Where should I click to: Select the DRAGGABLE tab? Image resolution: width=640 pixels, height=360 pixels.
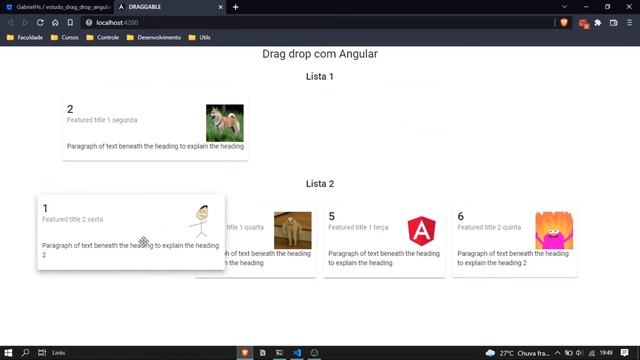coord(169,7)
